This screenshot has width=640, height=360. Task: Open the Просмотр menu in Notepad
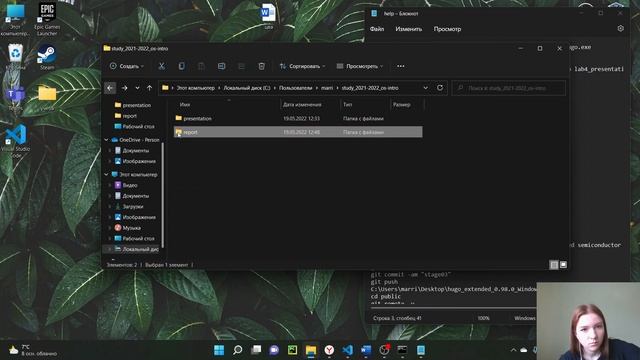coord(447,29)
